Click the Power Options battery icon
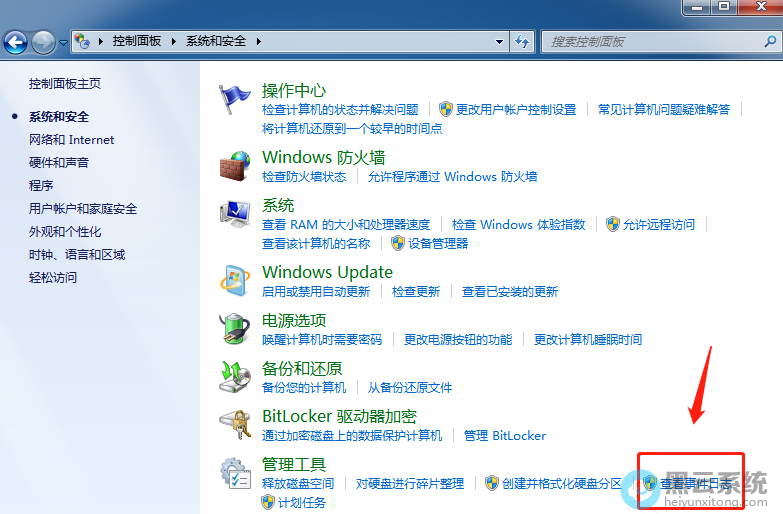The height and width of the screenshot is (514, 783). [x=235, y=329]
